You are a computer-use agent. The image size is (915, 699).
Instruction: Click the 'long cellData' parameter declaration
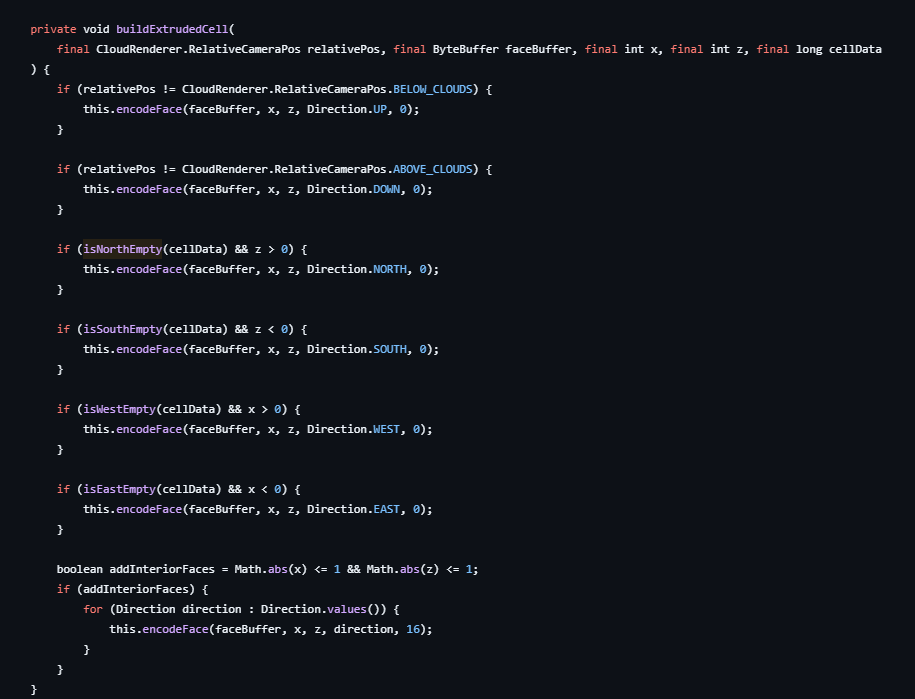tap(839, 49)
